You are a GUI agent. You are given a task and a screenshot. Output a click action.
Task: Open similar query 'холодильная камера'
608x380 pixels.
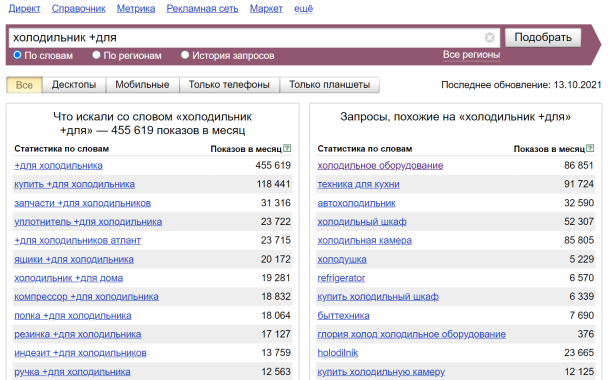coord(364,240)
